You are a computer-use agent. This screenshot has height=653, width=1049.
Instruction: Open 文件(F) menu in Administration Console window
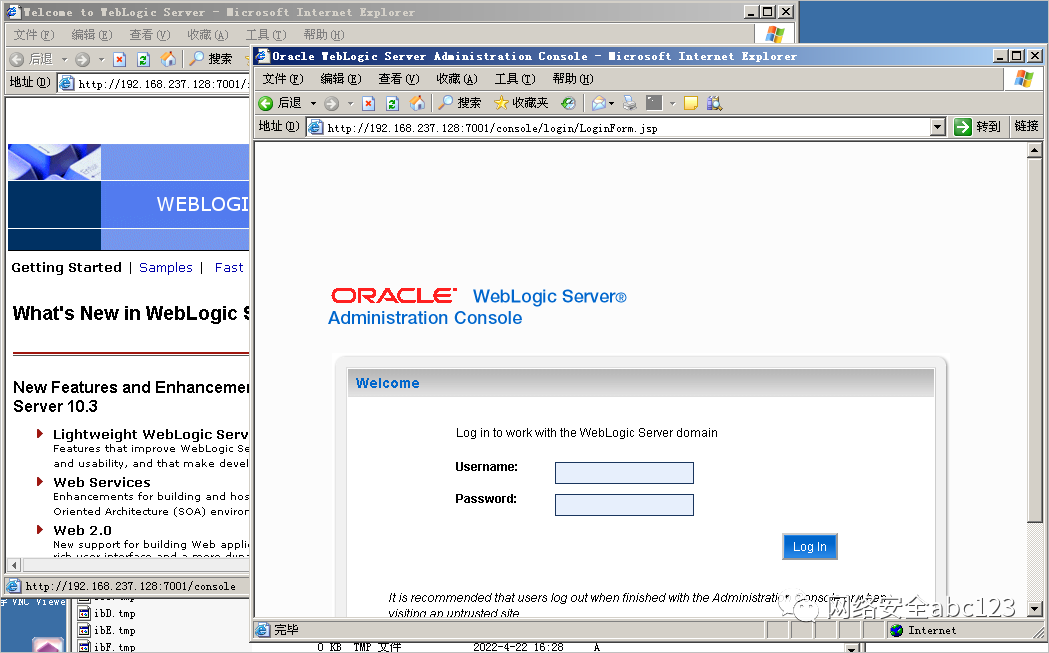(283, 79)
